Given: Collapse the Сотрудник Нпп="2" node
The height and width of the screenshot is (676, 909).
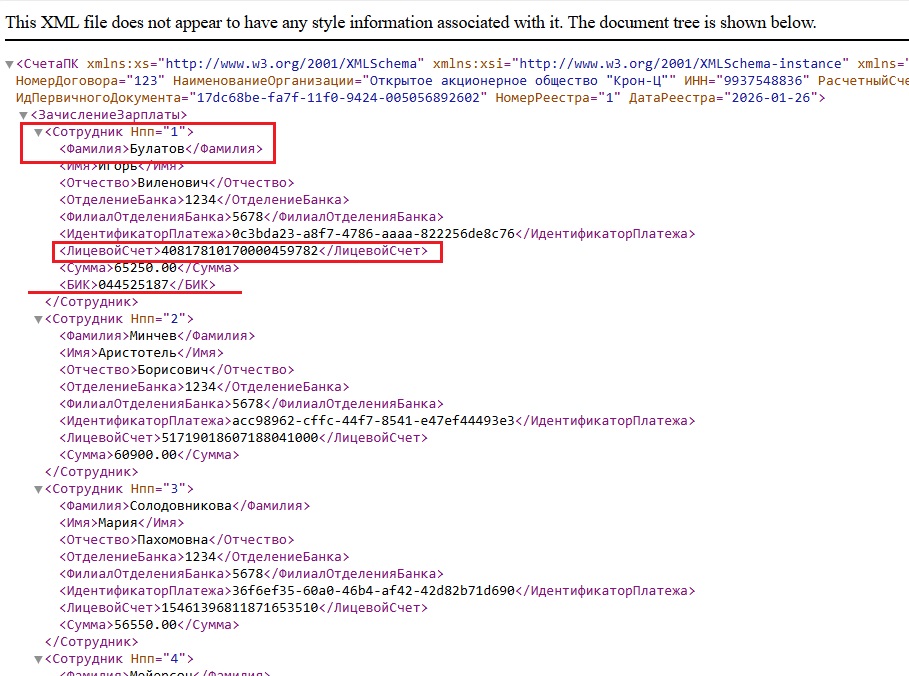Looking at the screenshot, I should [x=39, y=319].
